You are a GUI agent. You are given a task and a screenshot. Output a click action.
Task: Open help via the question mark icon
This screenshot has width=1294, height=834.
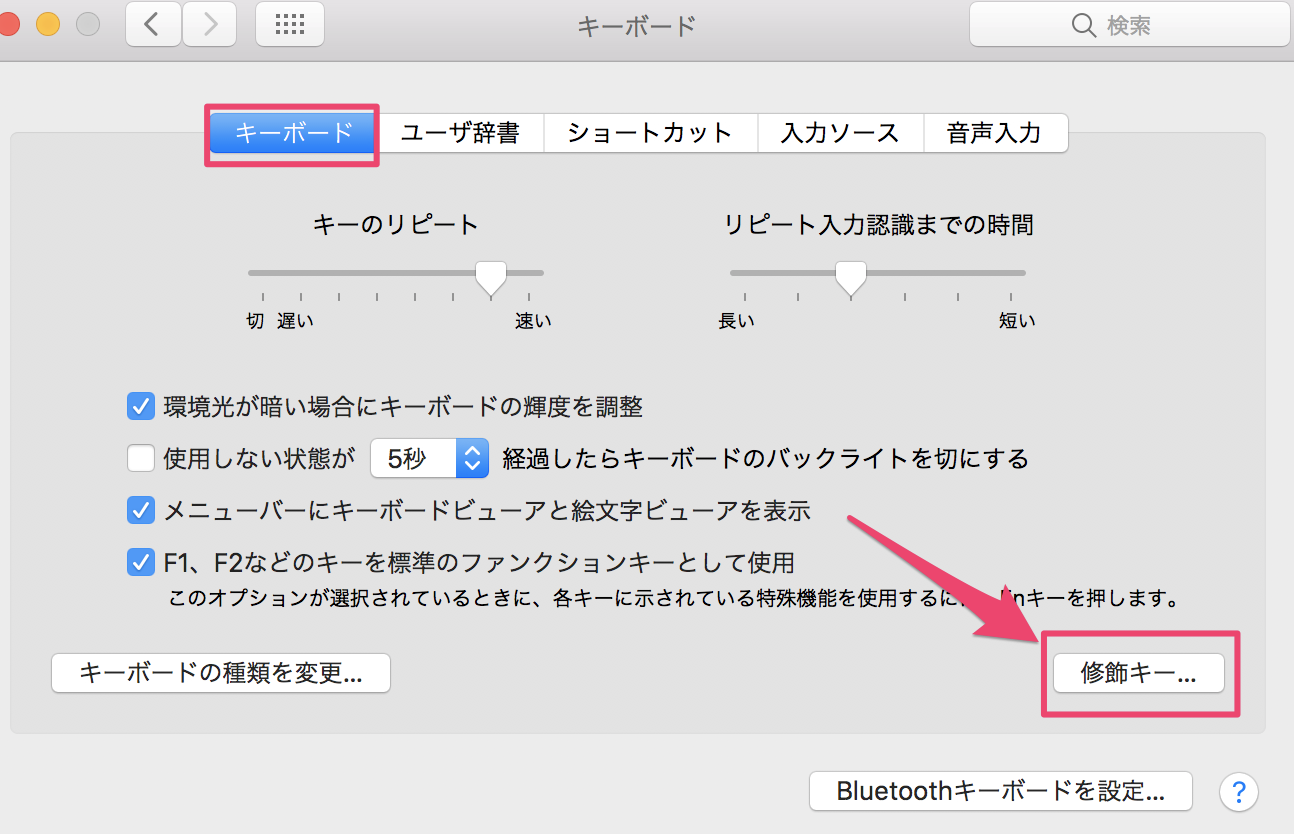point(1238,791)
